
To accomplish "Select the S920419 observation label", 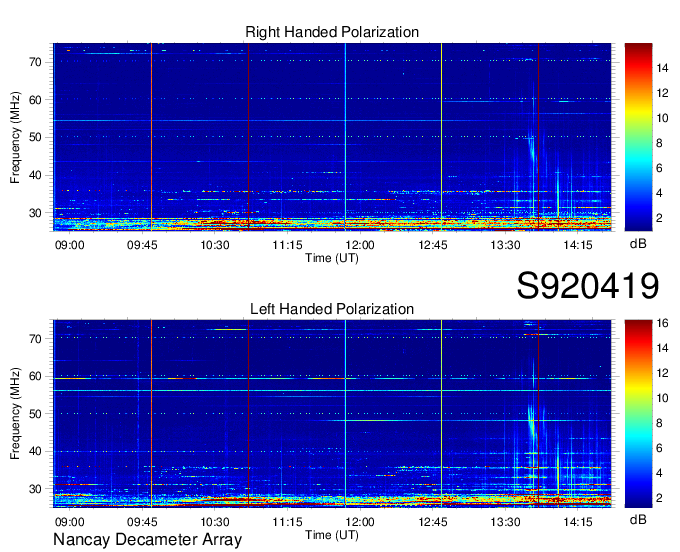I will pos(588,285).
